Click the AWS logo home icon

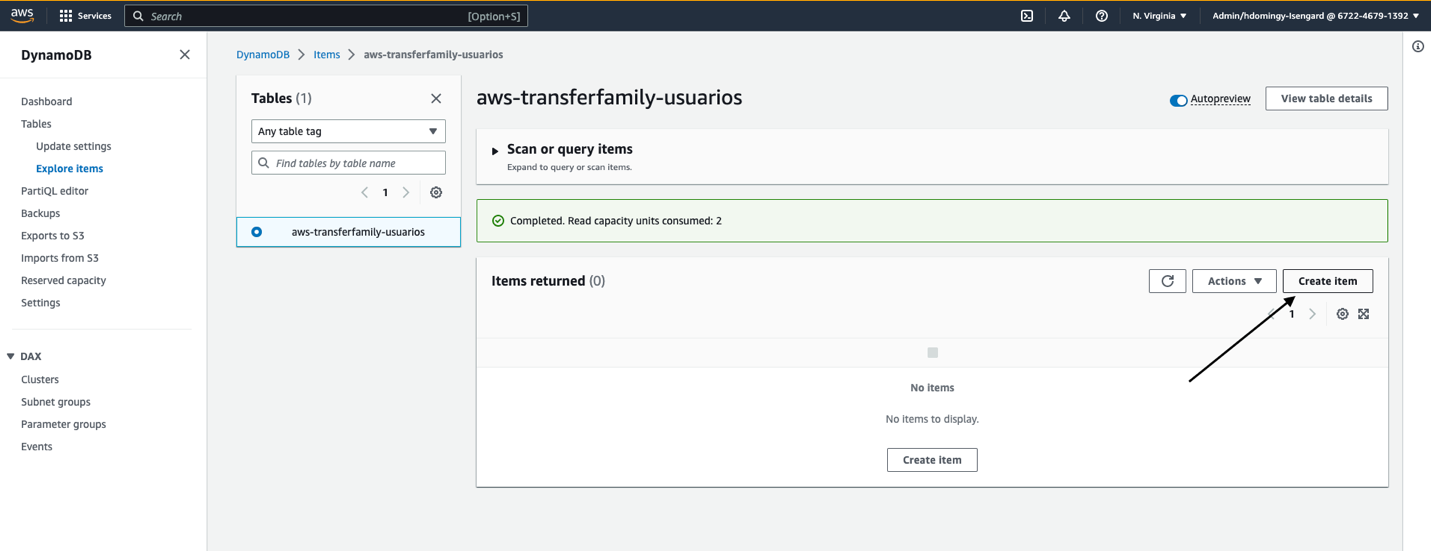tap(22, 15)
